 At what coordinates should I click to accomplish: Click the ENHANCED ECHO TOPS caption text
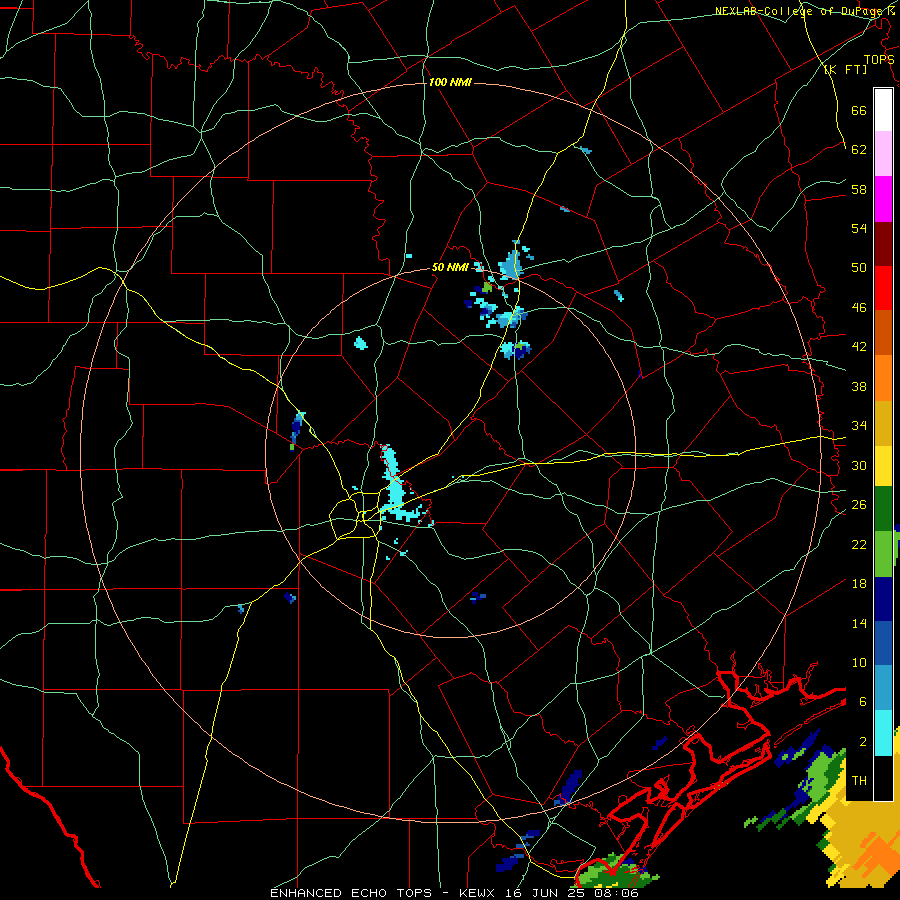coord(351,893)
